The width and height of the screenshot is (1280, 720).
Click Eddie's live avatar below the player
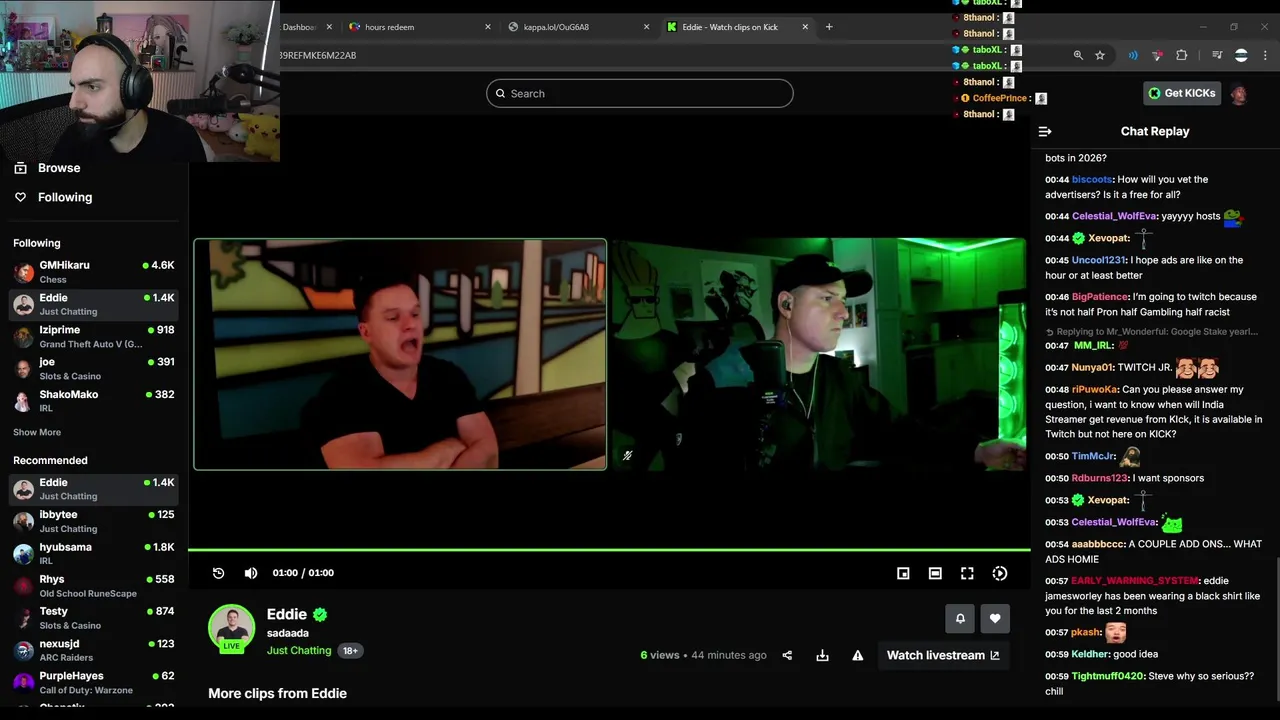click(x=232, y=628)
